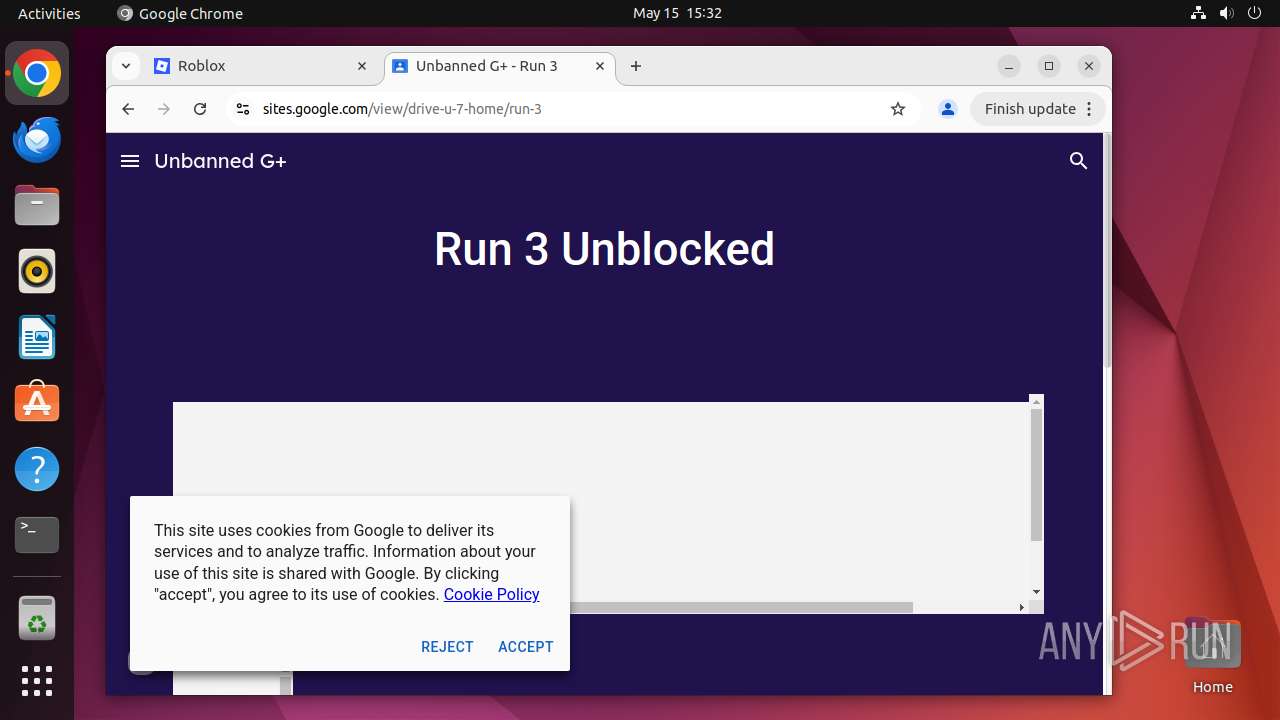This screenshot has width=1280, height=720.
Task: Open the Help icon in the dock
Action: 37,469
